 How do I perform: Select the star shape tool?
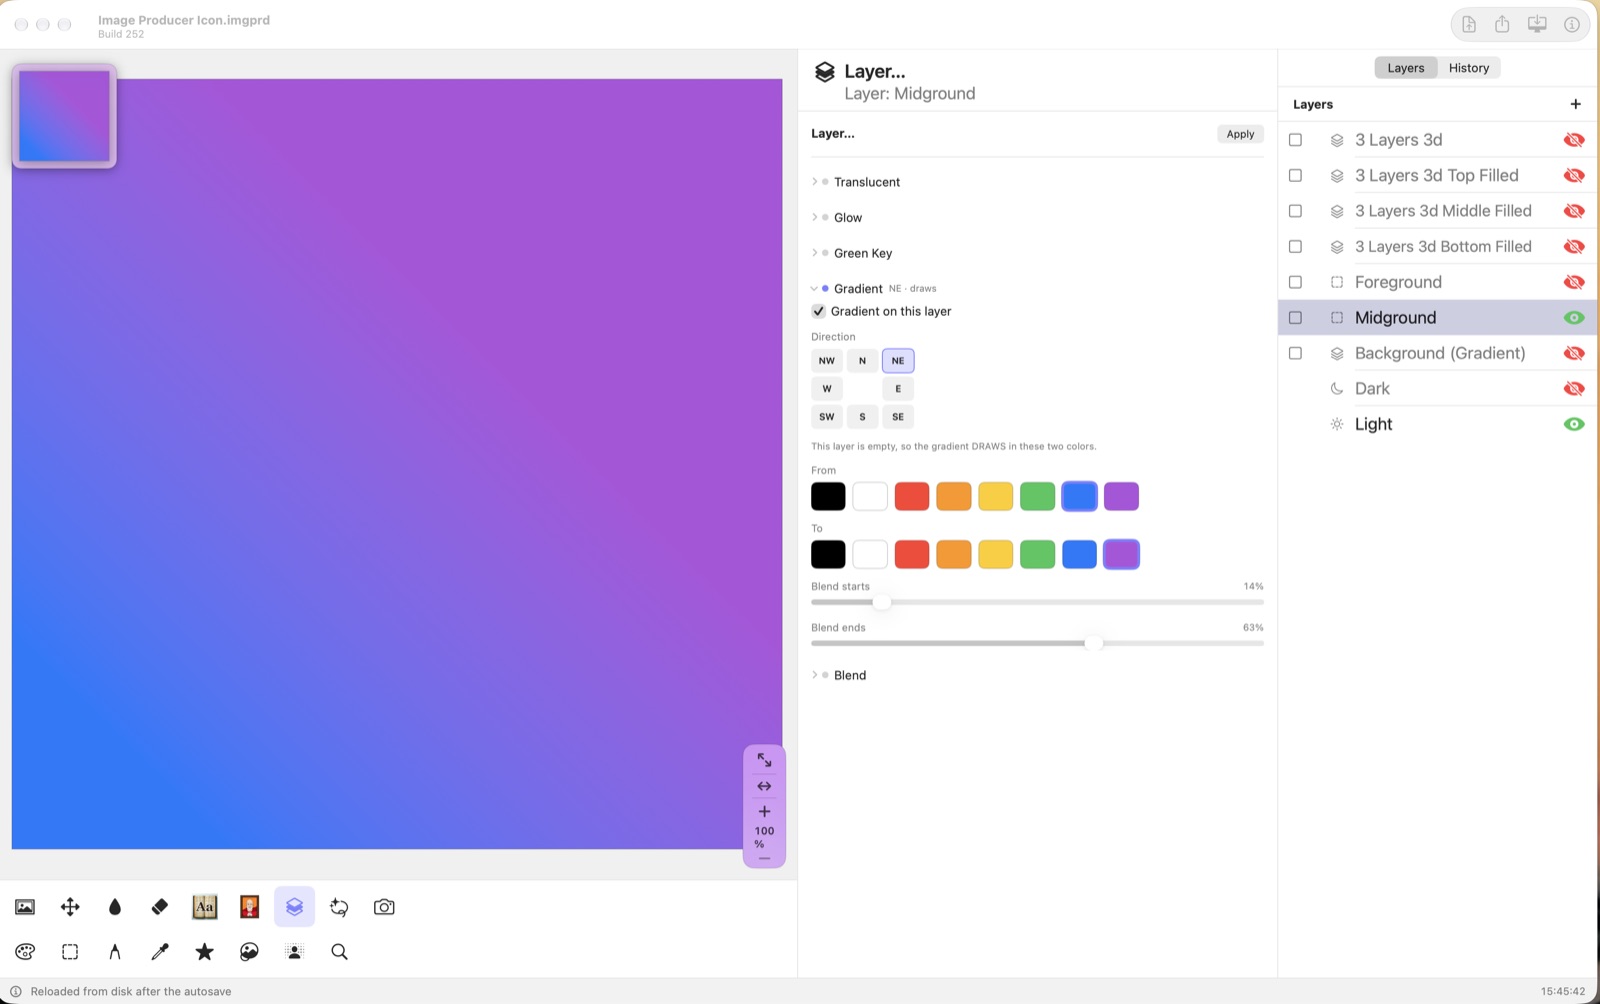[x=205, y=952]
